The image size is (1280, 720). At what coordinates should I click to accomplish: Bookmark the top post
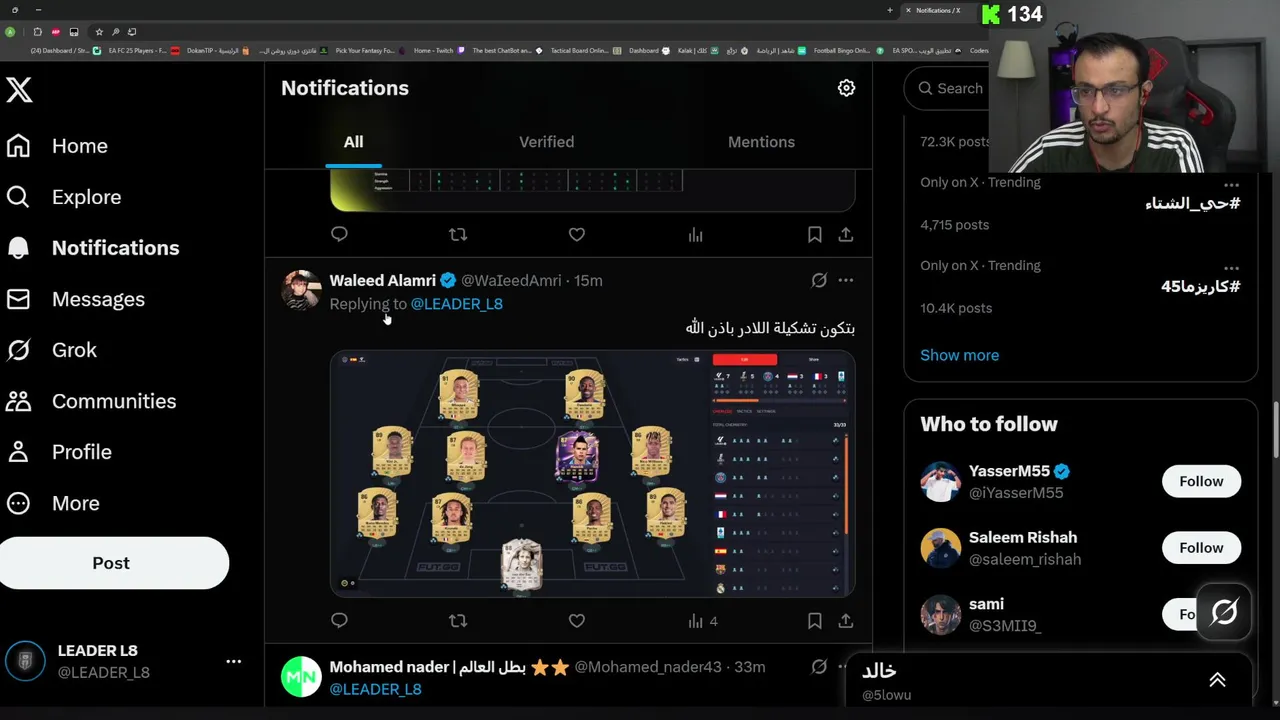[x=815, y=234]
